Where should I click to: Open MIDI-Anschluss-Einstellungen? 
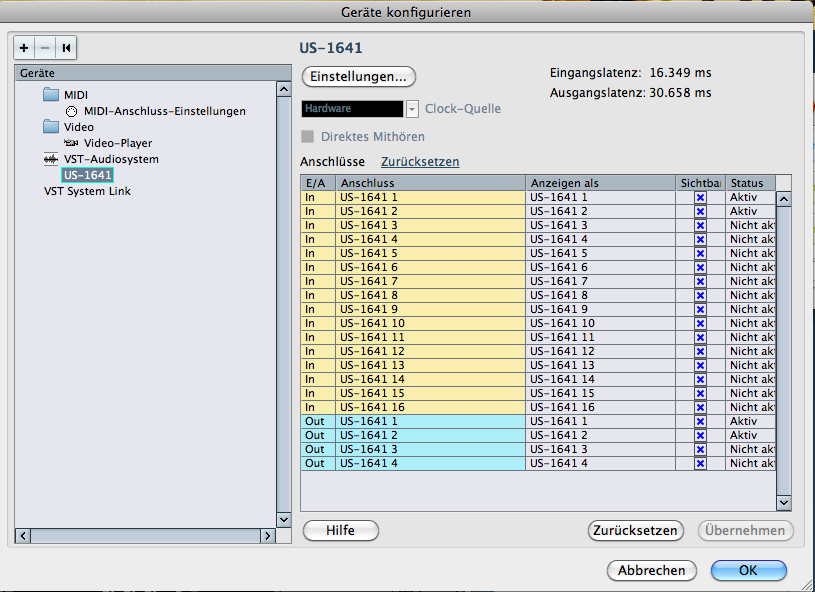[x=165, y=111]
